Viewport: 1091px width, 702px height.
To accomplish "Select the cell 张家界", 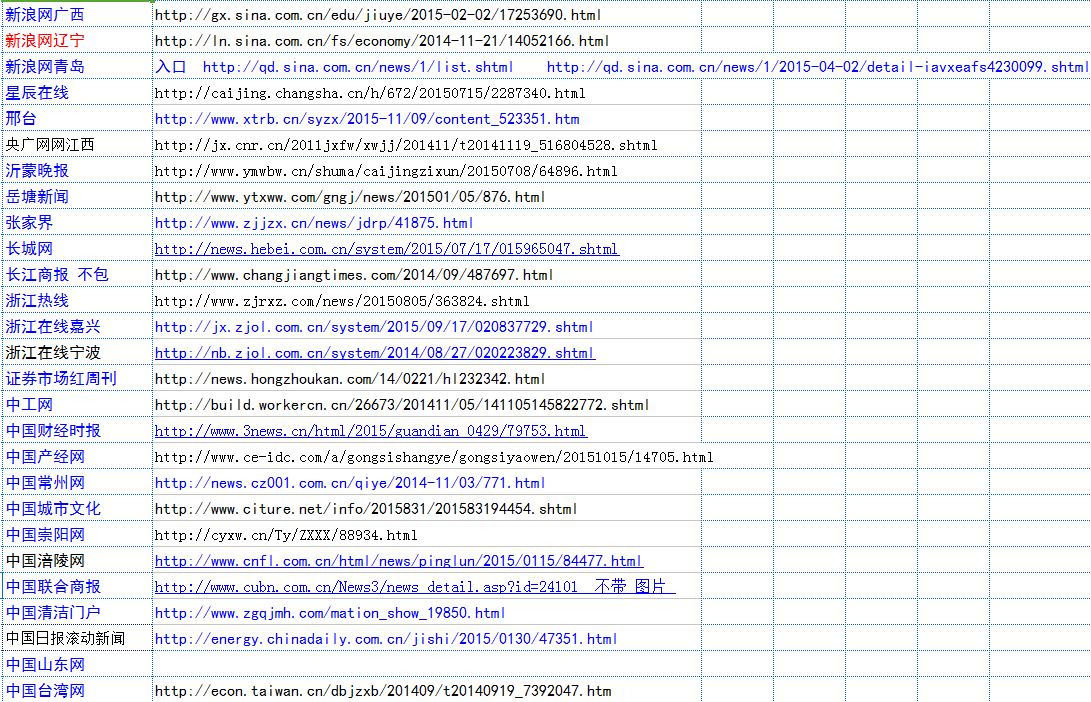I will click(x=77, y=222).
